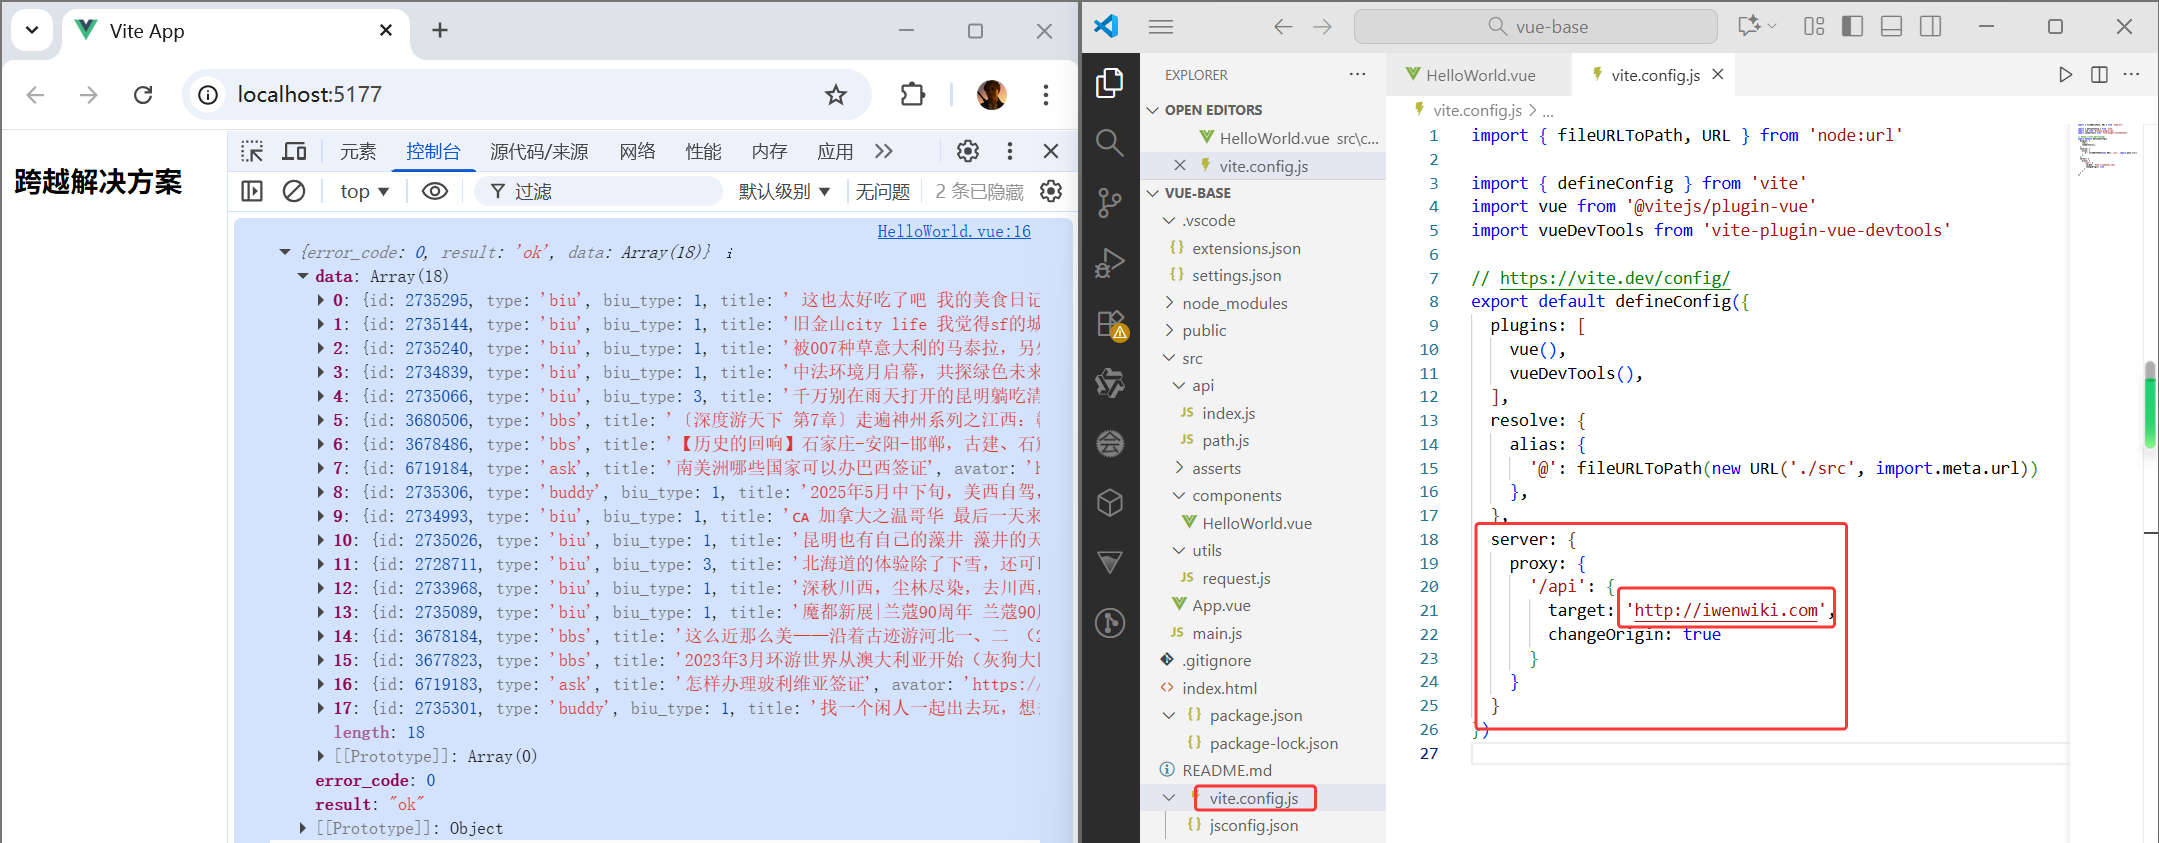This screenshot has width=2159, height=843.
Task: Open Extensions view with warning badge
Action: 1111,324
